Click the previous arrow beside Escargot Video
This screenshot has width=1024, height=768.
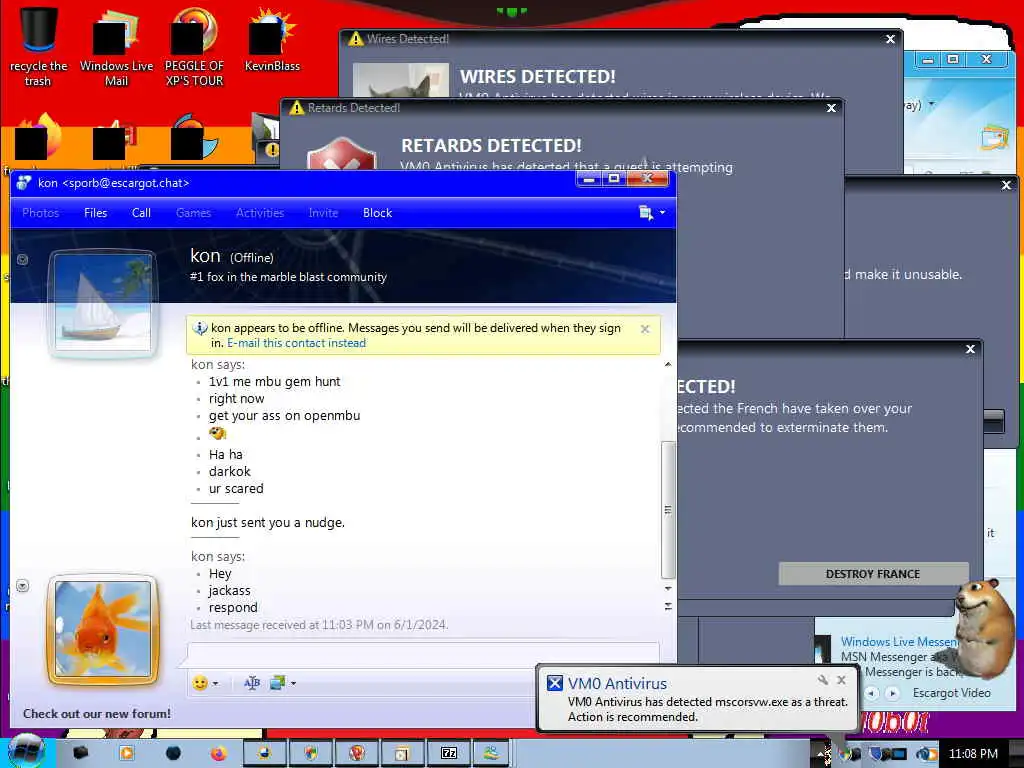coord(872,693)
